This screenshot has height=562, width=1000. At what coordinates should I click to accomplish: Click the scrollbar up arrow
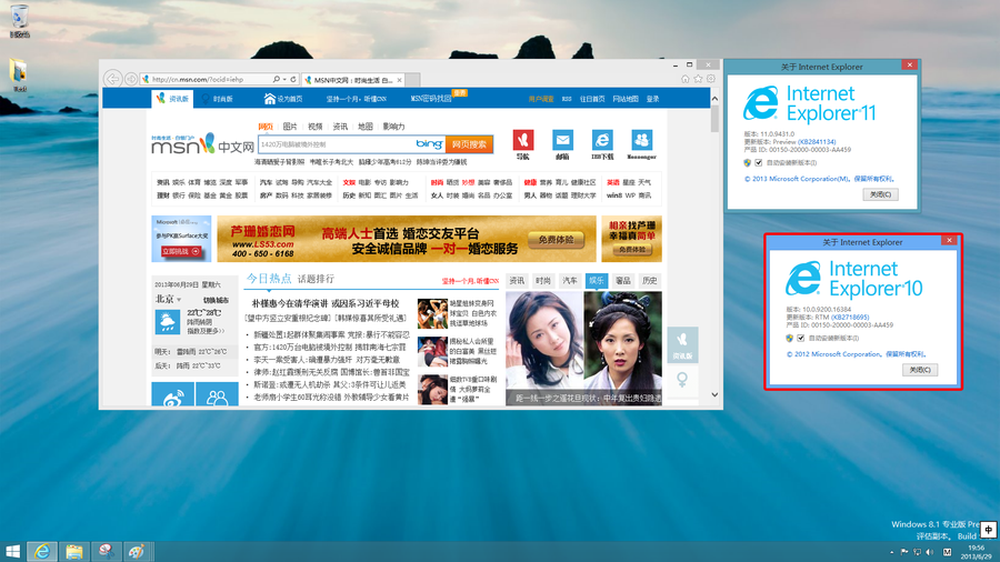point(714,99)
